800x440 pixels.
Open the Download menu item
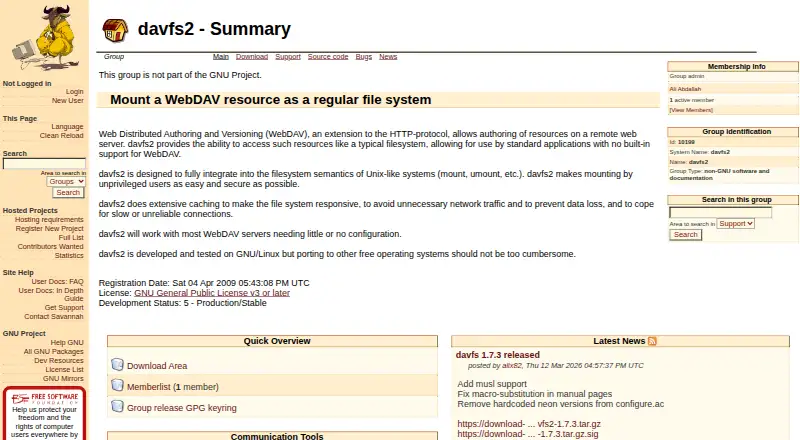pyautogui.click(x=252, y=57)
